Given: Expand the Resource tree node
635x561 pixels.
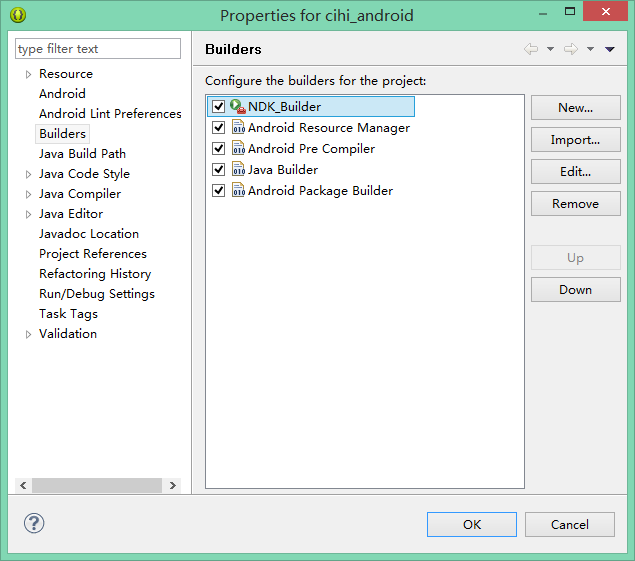Looking at the screenshot, I should (x=28, y=74).
